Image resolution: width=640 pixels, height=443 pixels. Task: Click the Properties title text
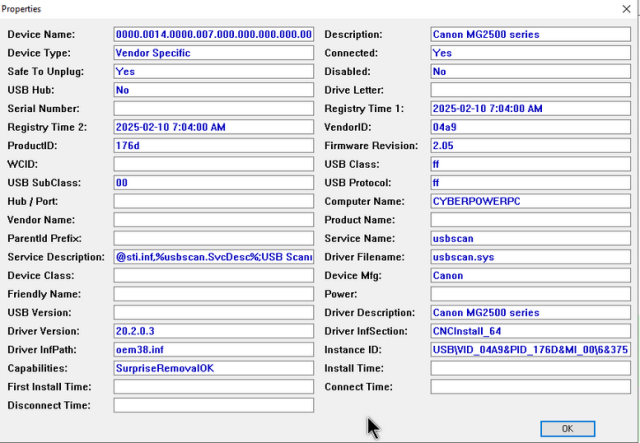pos(21,9)
